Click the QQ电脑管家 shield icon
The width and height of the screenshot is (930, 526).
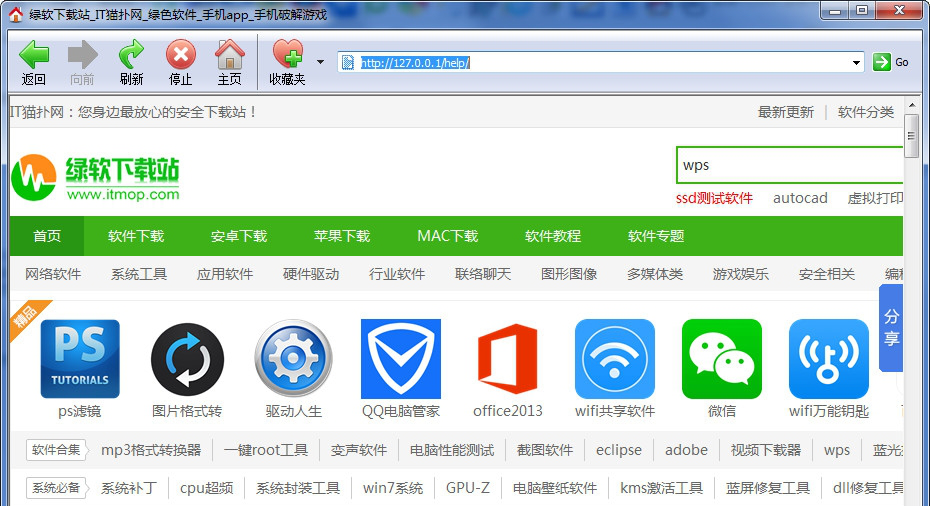pyautogui.click(x=401, y=359)
